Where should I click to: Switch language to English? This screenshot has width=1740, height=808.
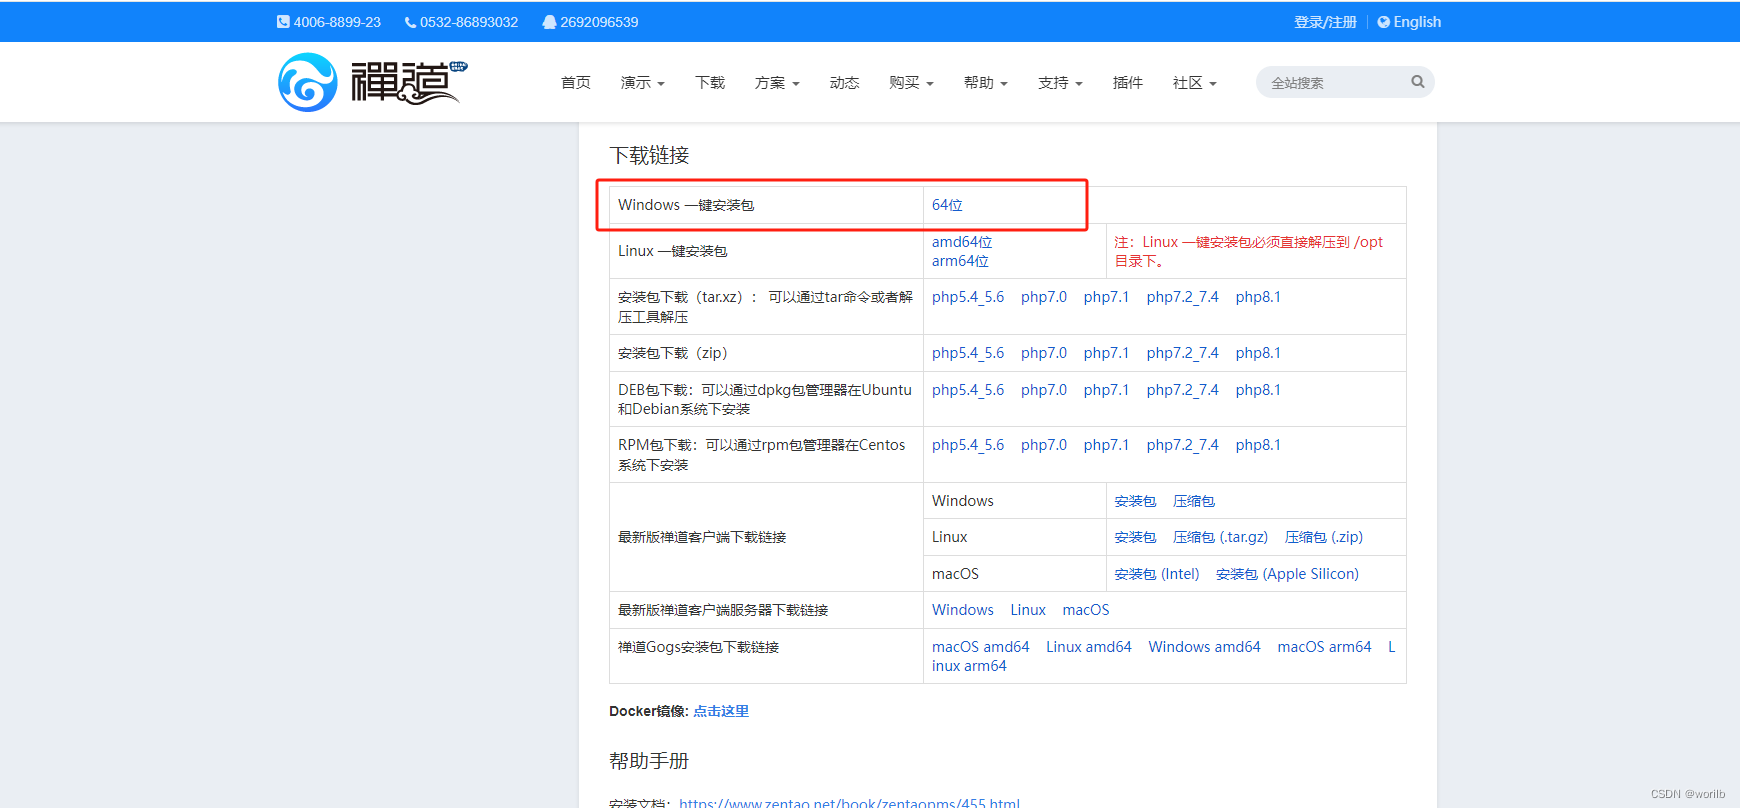click(1417, 22)
